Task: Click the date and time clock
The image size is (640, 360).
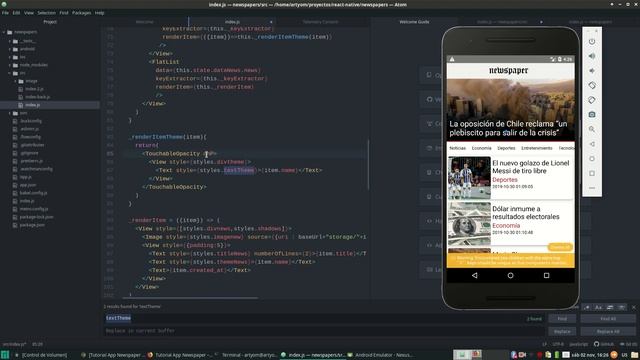Action: point(589,355)
